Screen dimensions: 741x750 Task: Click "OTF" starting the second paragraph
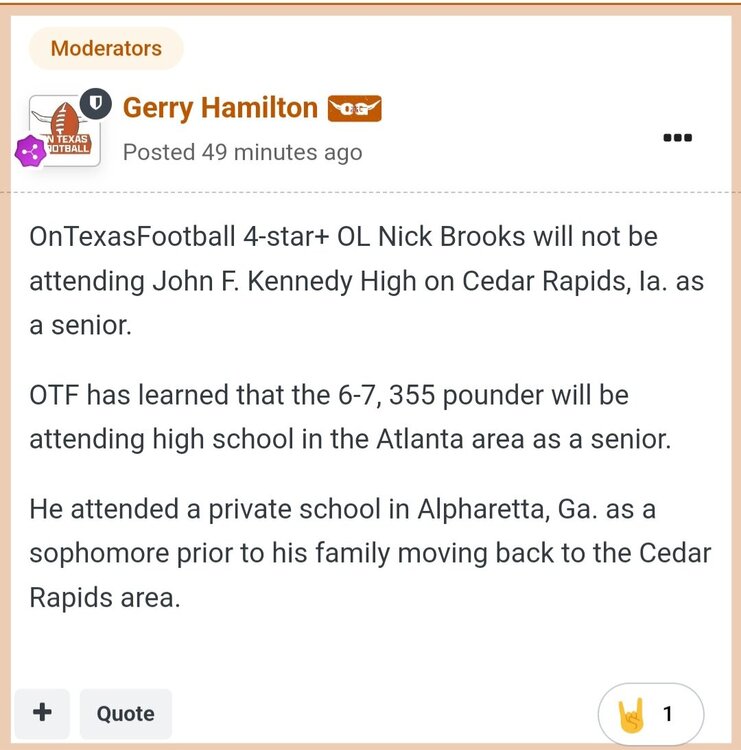(x=53, y=395)
